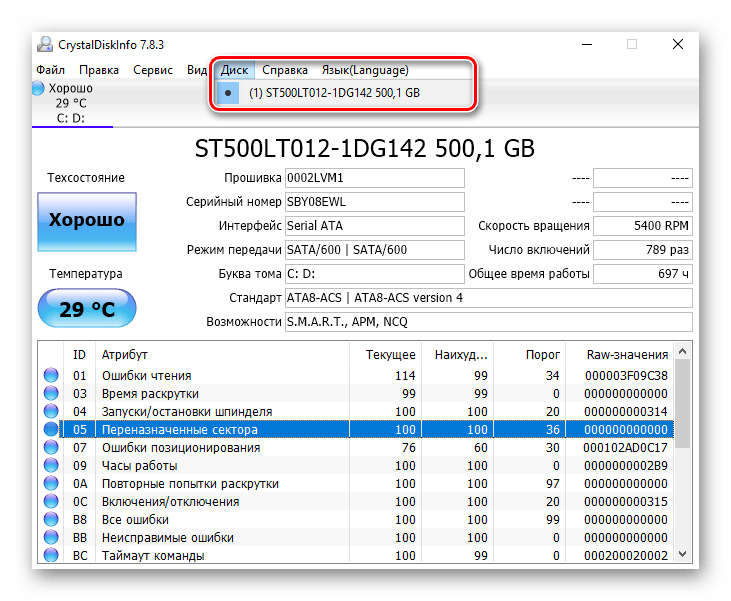The width and height of the screenshot is (731, 601).
Task: Click the disk title ST500LT012-1DG142 500,1 GB
Action: coord(365,149)
